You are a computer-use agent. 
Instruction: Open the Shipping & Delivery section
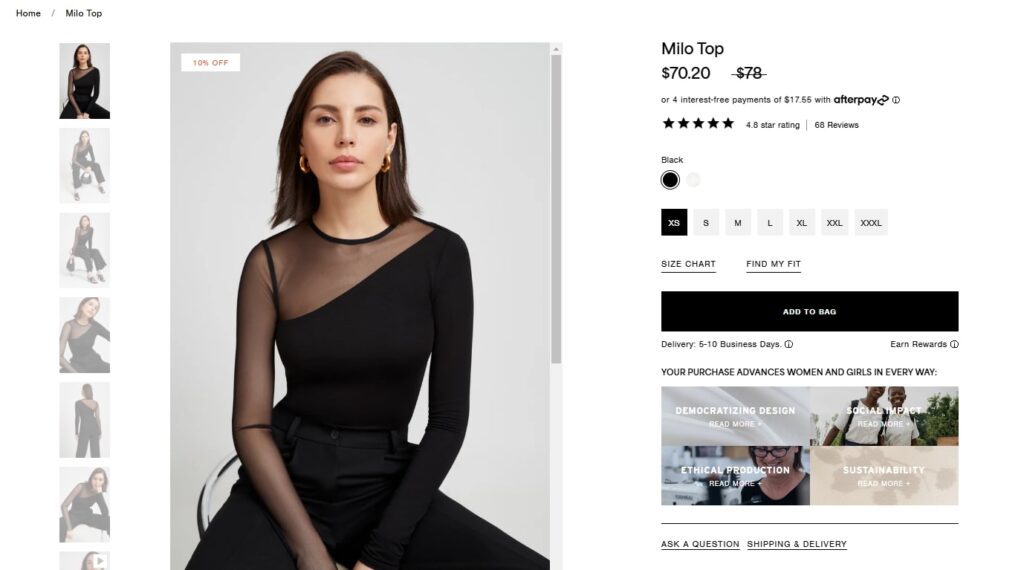[x=797, y=545]
